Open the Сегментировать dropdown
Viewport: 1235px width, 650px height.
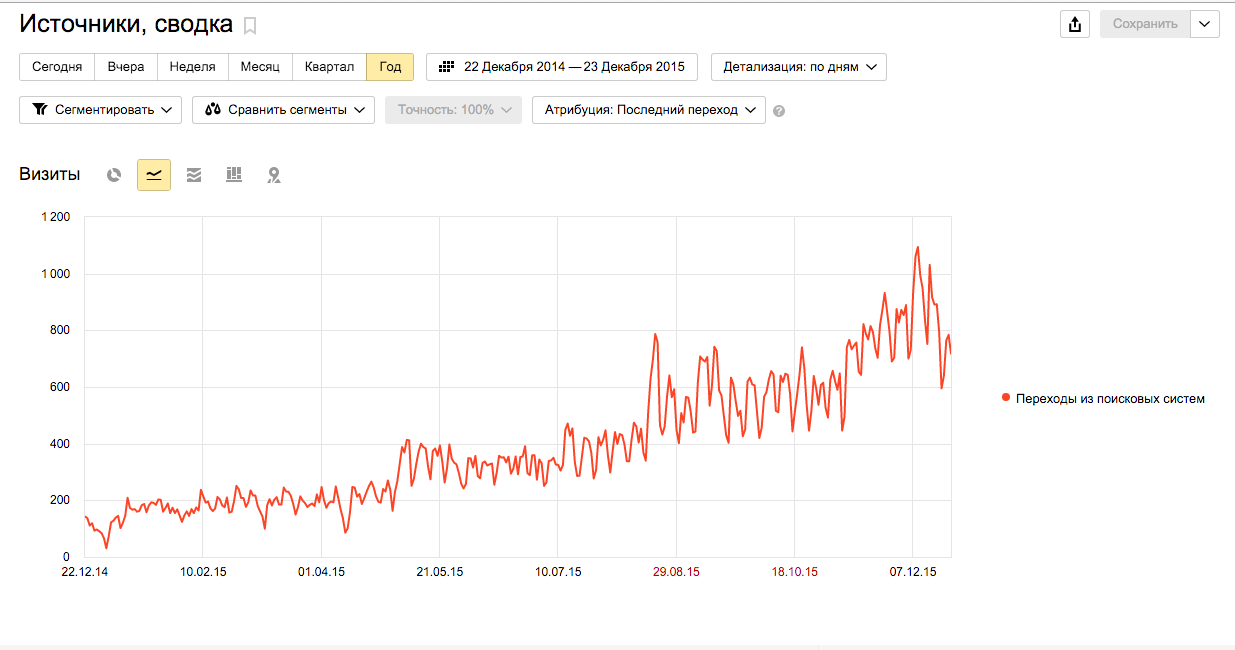[x=101, y=110]
